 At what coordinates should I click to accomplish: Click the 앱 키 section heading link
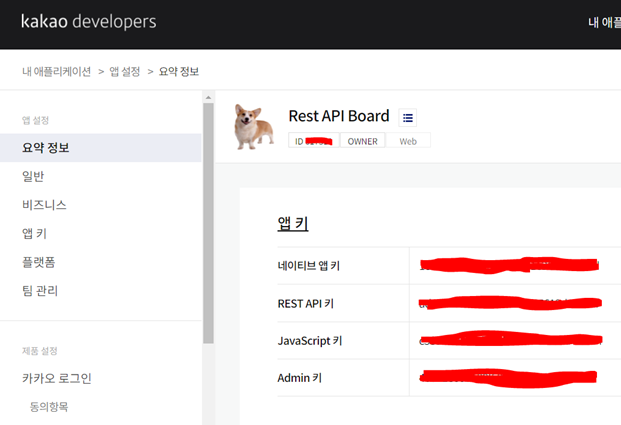pos(293,224)
